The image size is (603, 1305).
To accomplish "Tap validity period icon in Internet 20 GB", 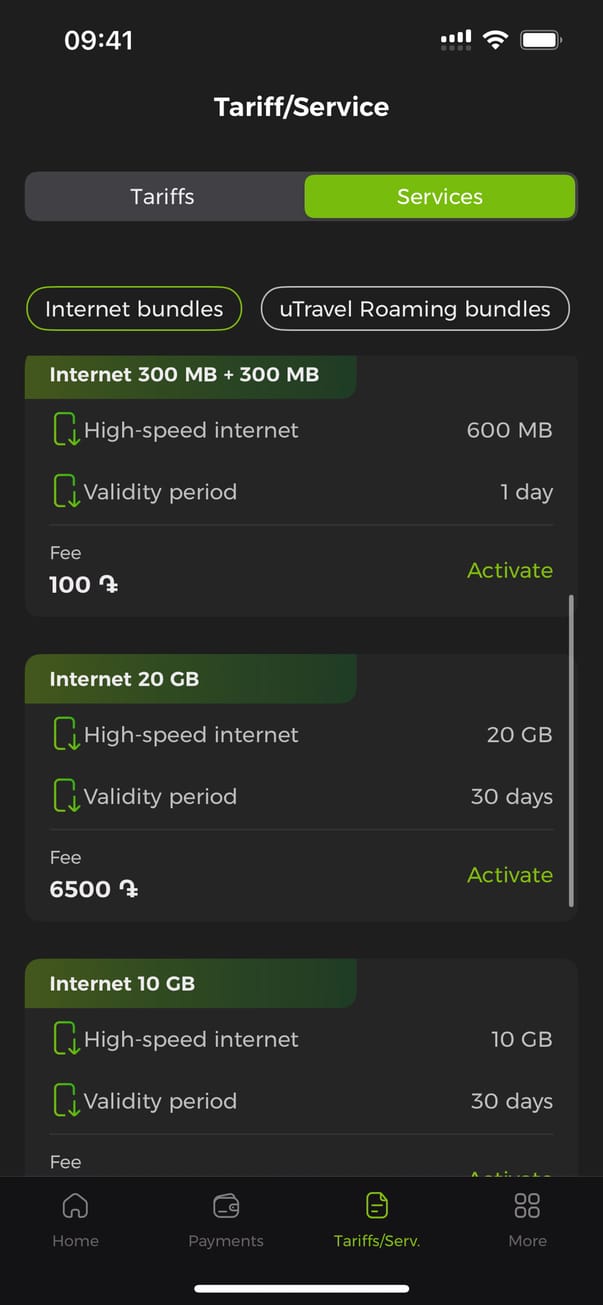I will click(x=66, y=797).
